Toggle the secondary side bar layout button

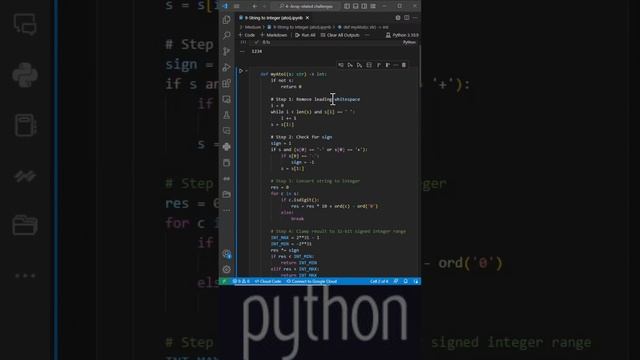364,6
